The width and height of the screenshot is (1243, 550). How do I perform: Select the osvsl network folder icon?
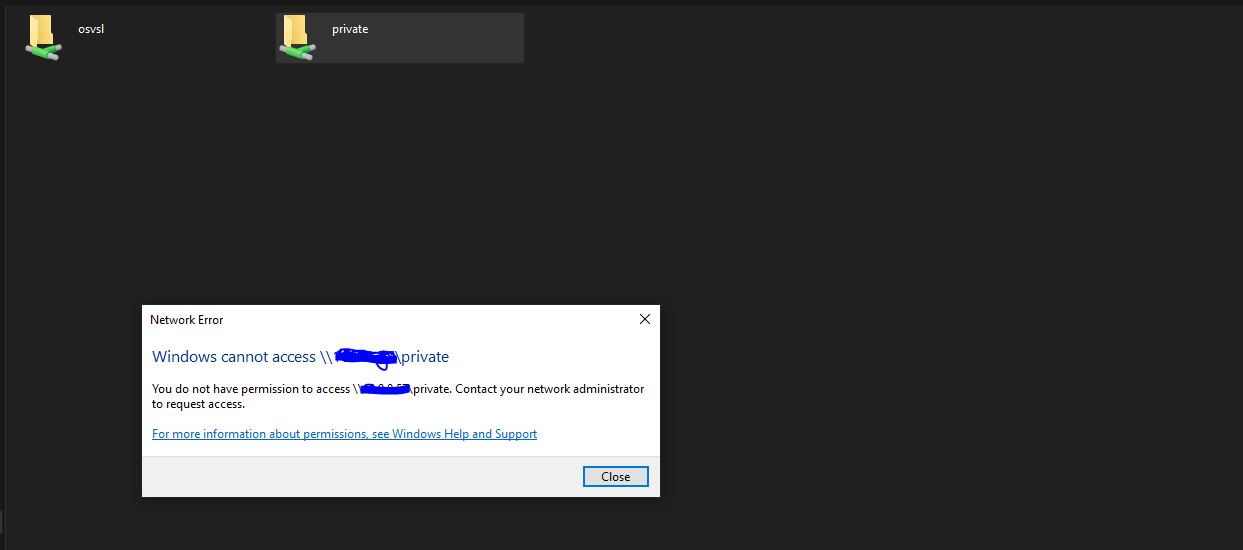[x=43, y=38]
